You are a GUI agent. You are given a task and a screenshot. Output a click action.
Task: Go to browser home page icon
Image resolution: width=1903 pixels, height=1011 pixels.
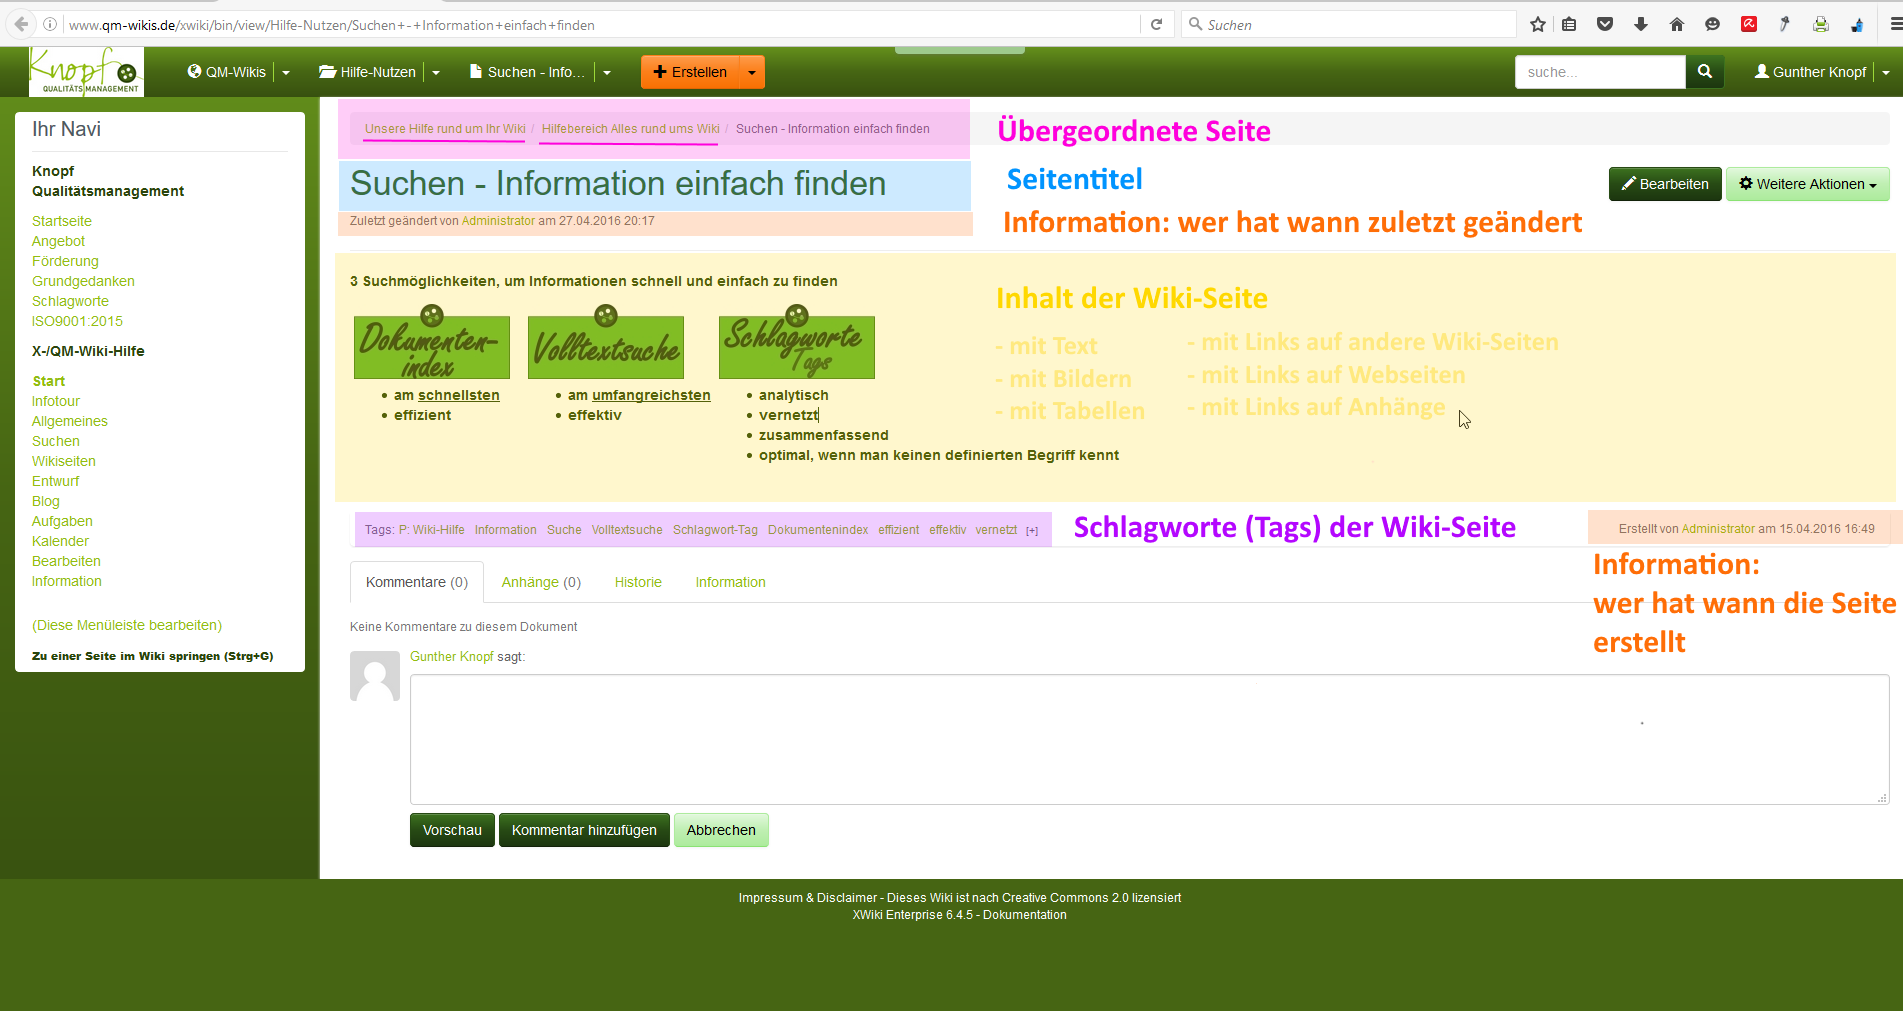(1677, 25)
